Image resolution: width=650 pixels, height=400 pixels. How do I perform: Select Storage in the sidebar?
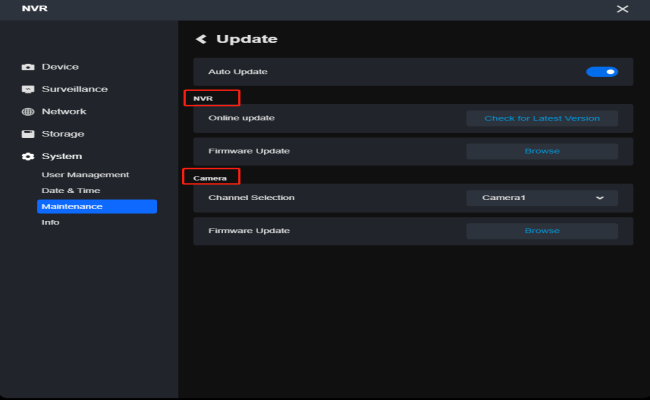pos(63,134)
